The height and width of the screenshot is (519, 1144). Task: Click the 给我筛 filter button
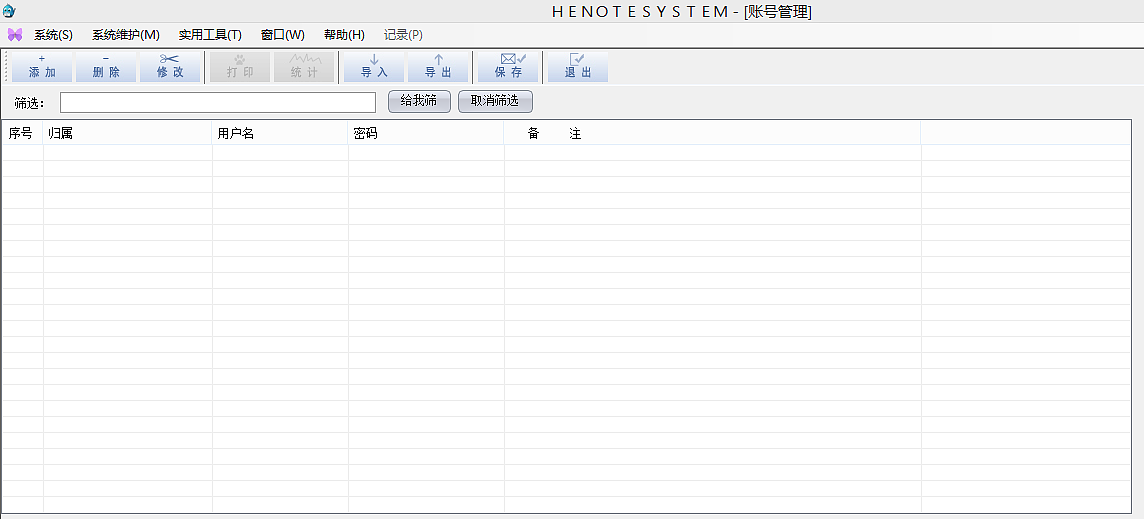click(419, 101)
